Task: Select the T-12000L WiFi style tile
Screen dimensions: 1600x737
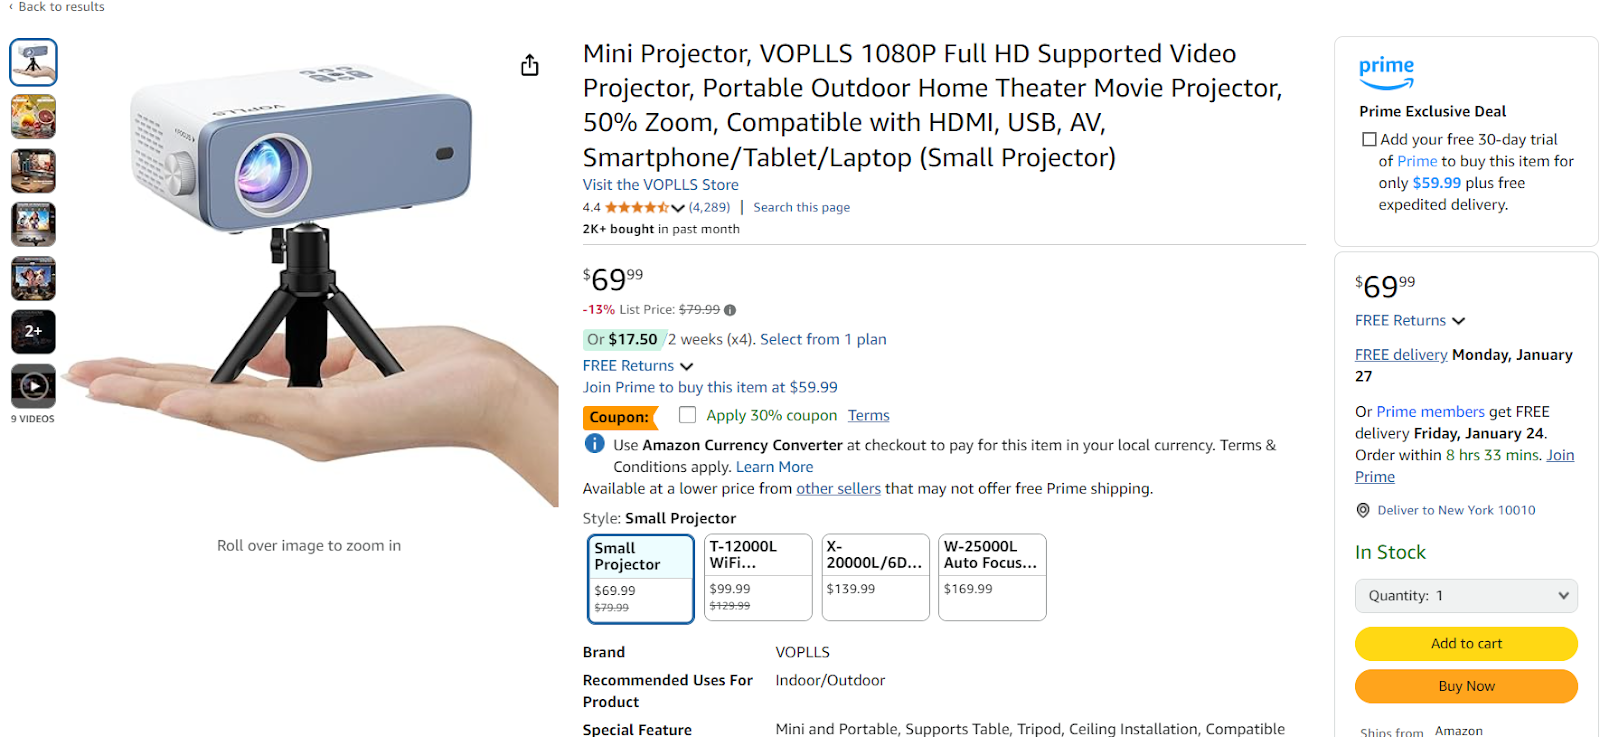Action: pos(757,577)
